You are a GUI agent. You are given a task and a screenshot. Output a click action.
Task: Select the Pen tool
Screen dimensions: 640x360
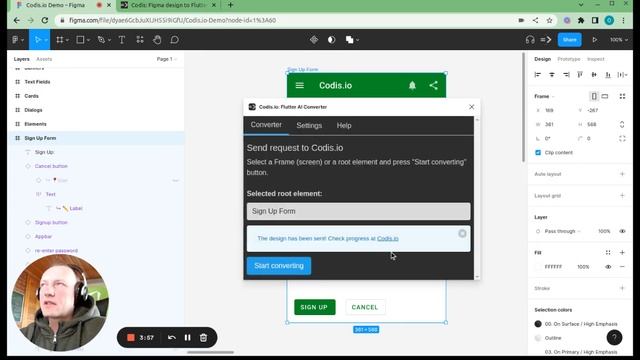(101, 40)
